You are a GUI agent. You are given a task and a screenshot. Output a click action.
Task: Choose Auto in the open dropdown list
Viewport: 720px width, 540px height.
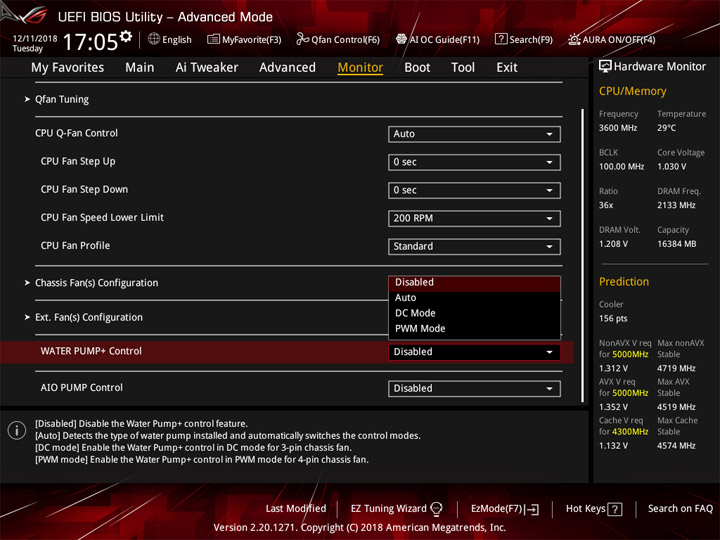(x=474, y=298)
